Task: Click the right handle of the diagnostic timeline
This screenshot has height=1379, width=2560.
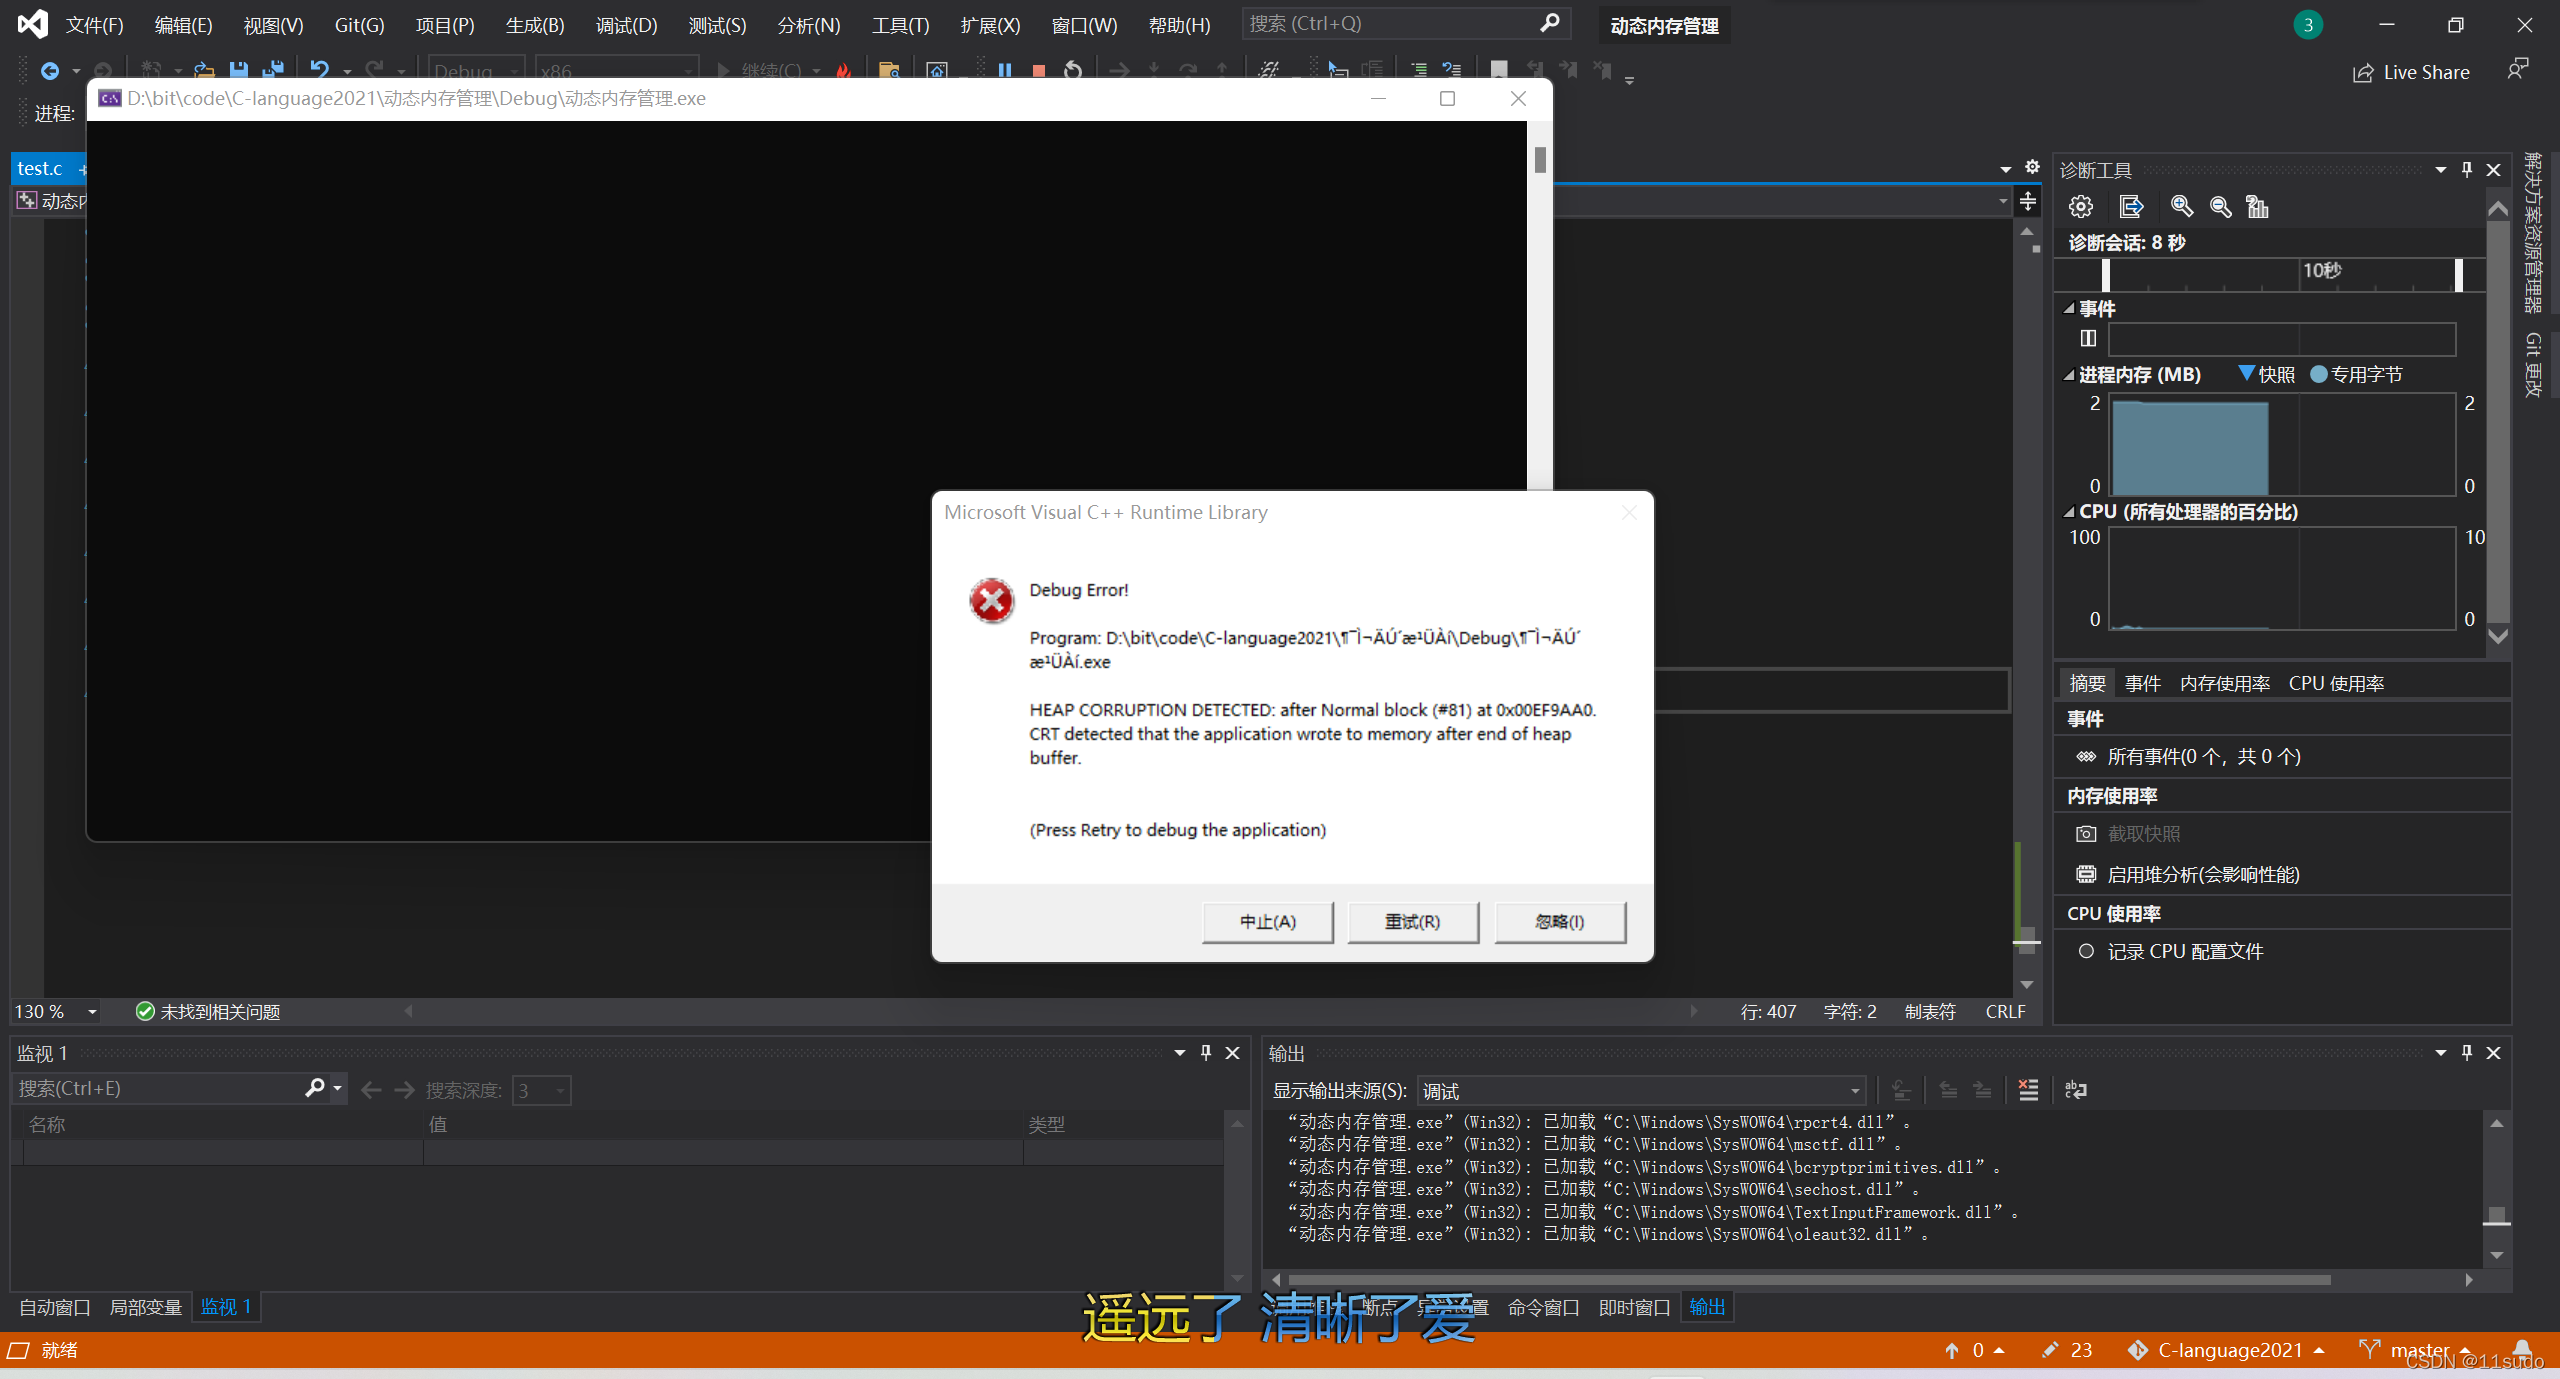Action: (x=2458, y=274)
